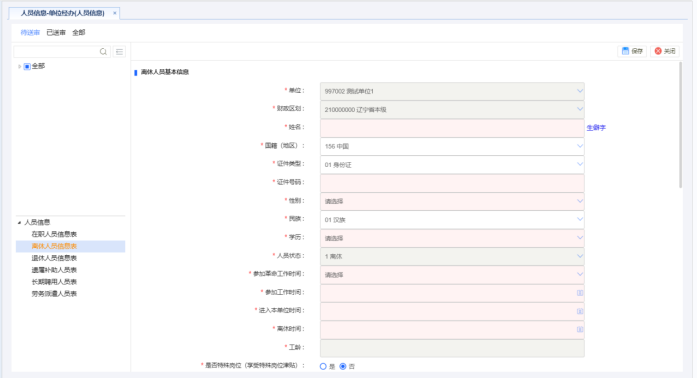697x379 pixels.
Task: Open calendar picker for 参加工作时间
Action: coord(580,293)
